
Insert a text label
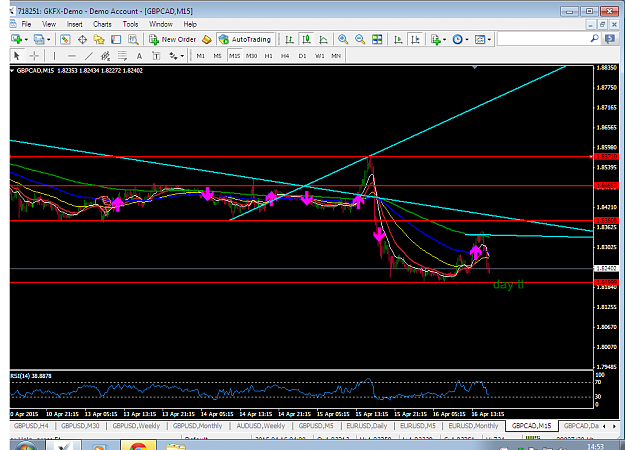156,56
